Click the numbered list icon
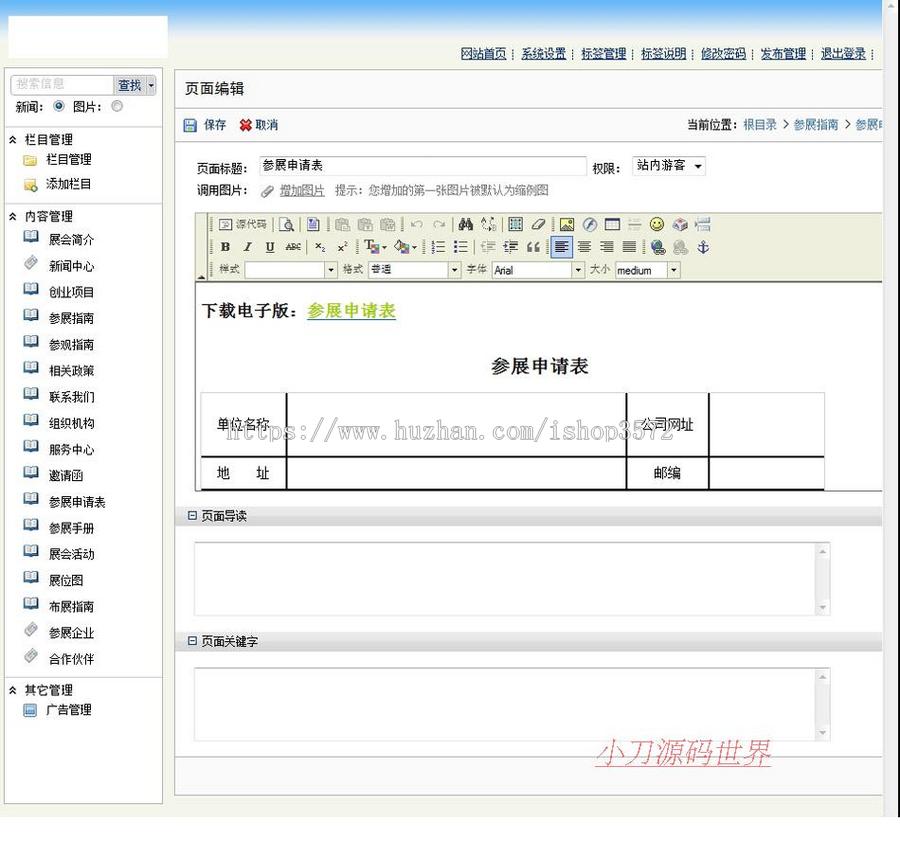 (439, 247)
